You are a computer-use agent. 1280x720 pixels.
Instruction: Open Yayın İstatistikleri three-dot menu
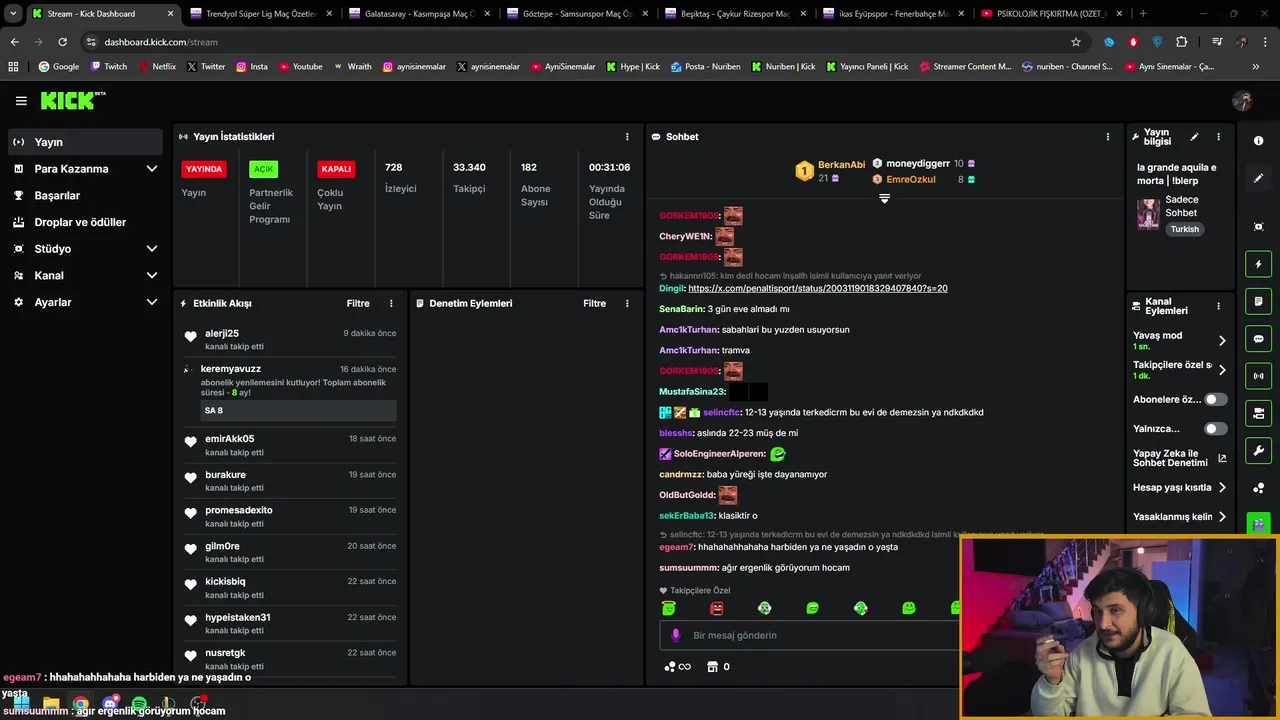[627, 137]
